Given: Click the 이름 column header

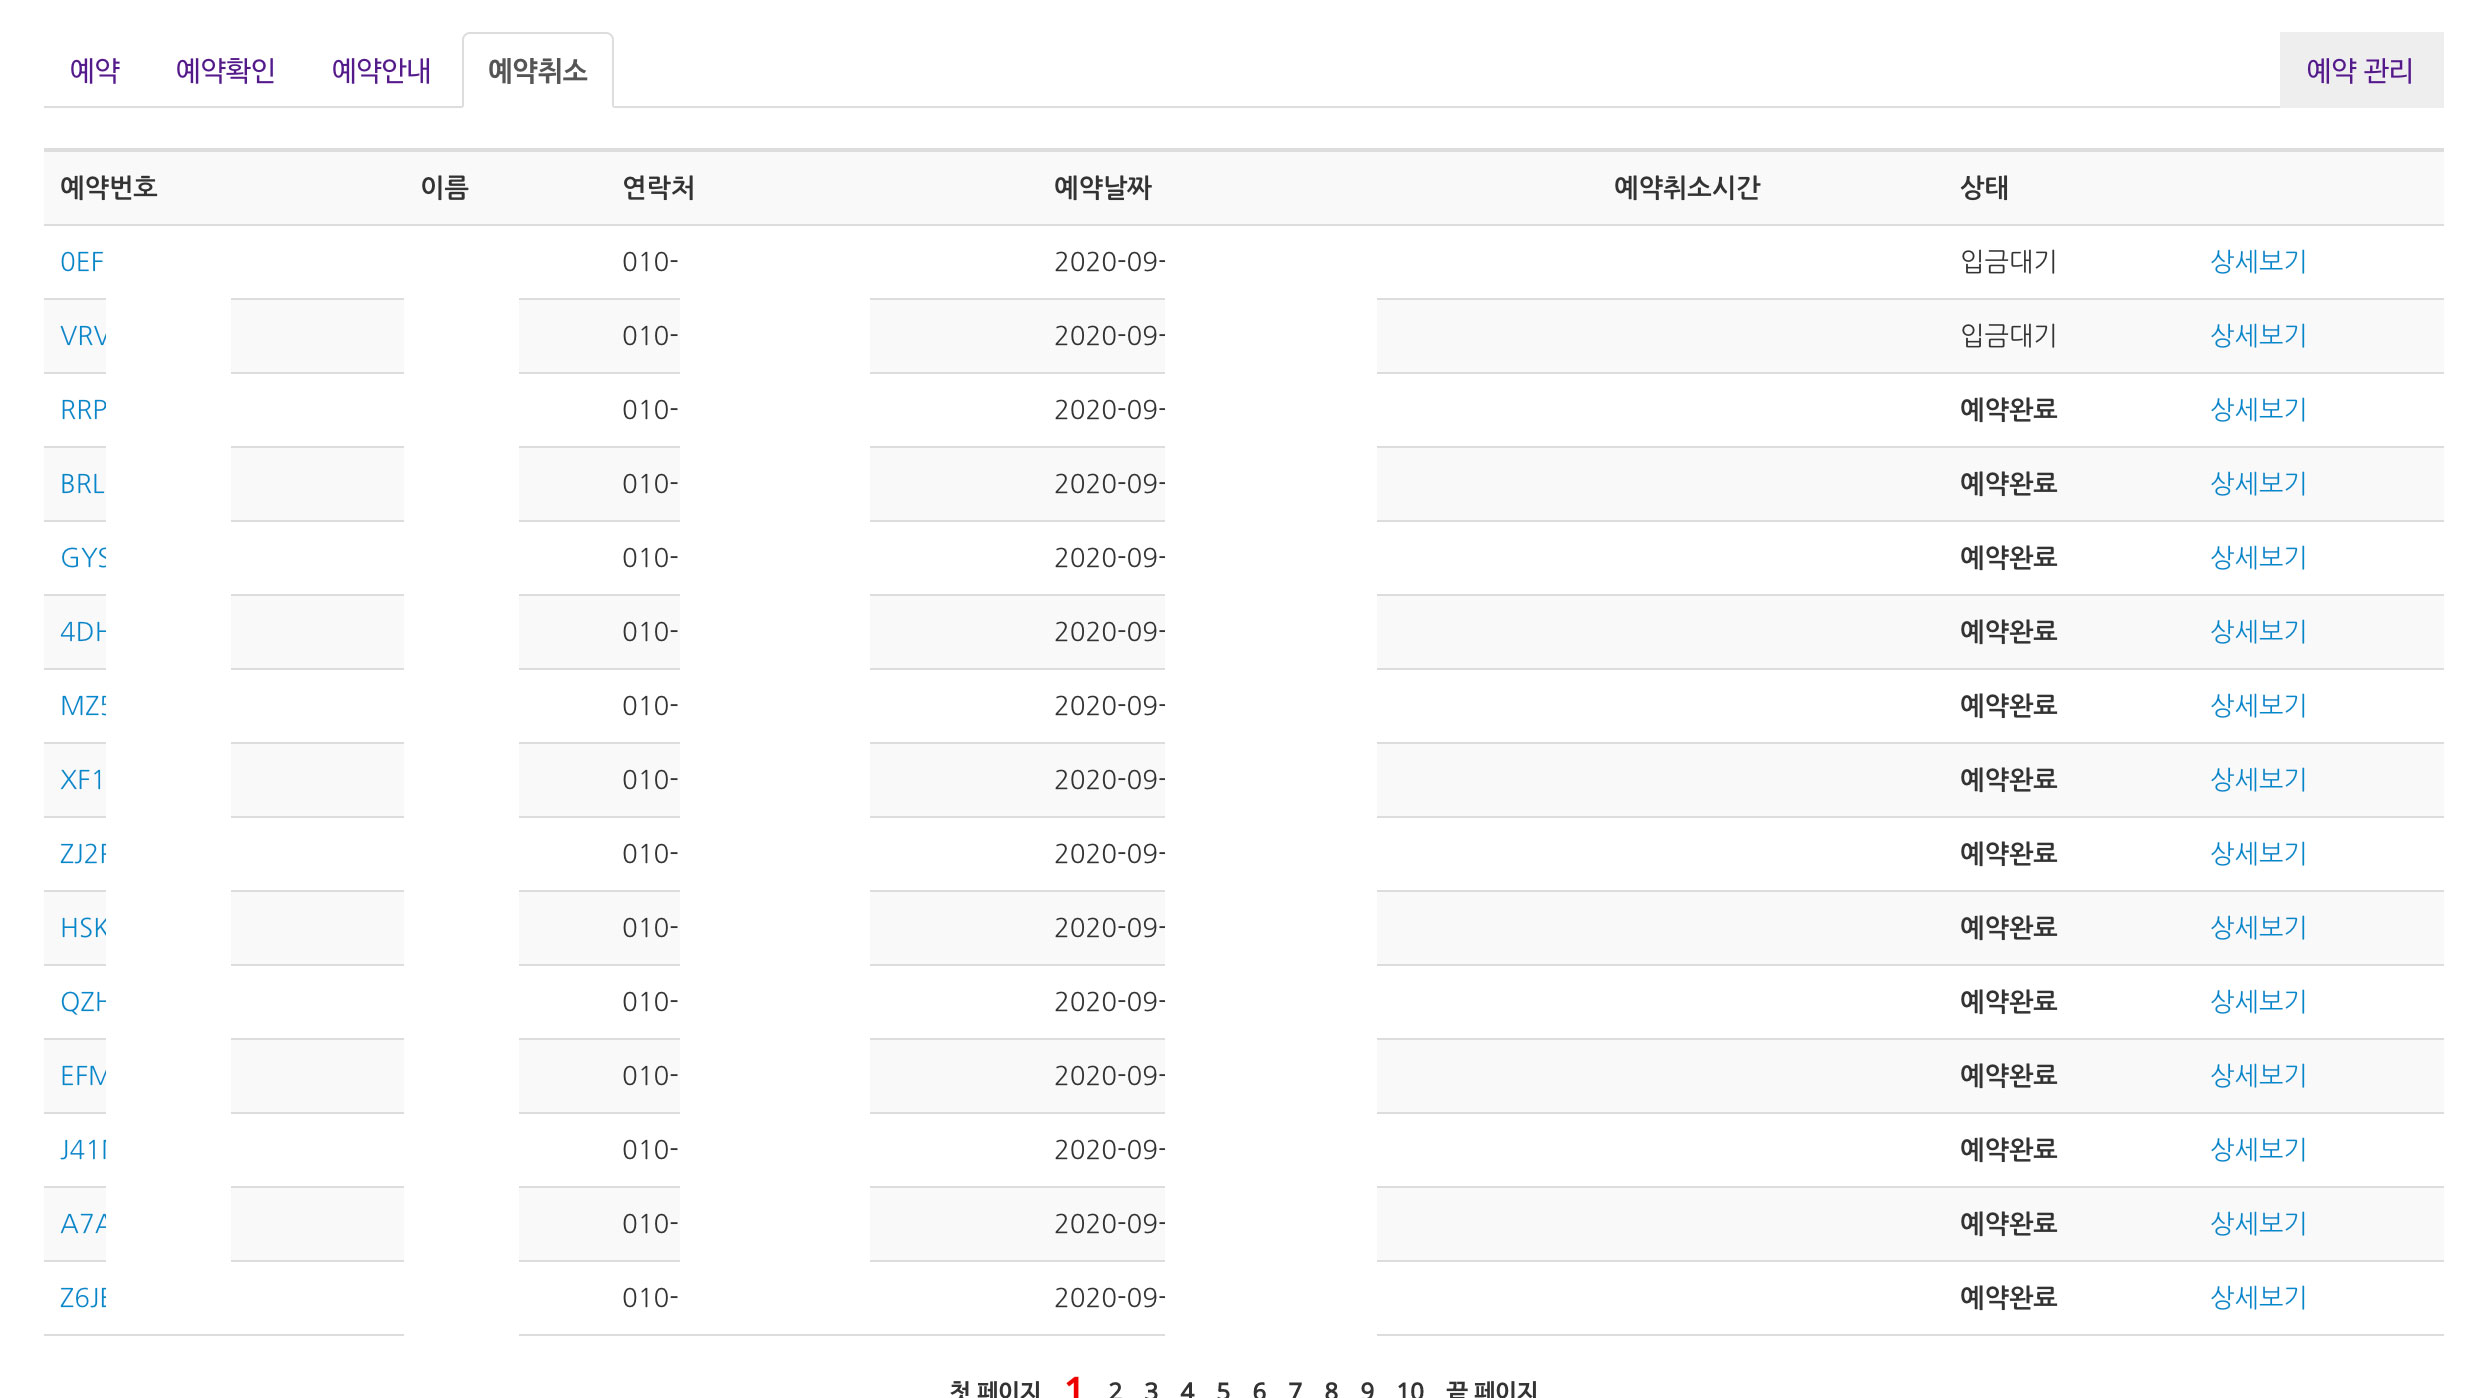Looking at the screenshot, I should (x=444, y=188).
